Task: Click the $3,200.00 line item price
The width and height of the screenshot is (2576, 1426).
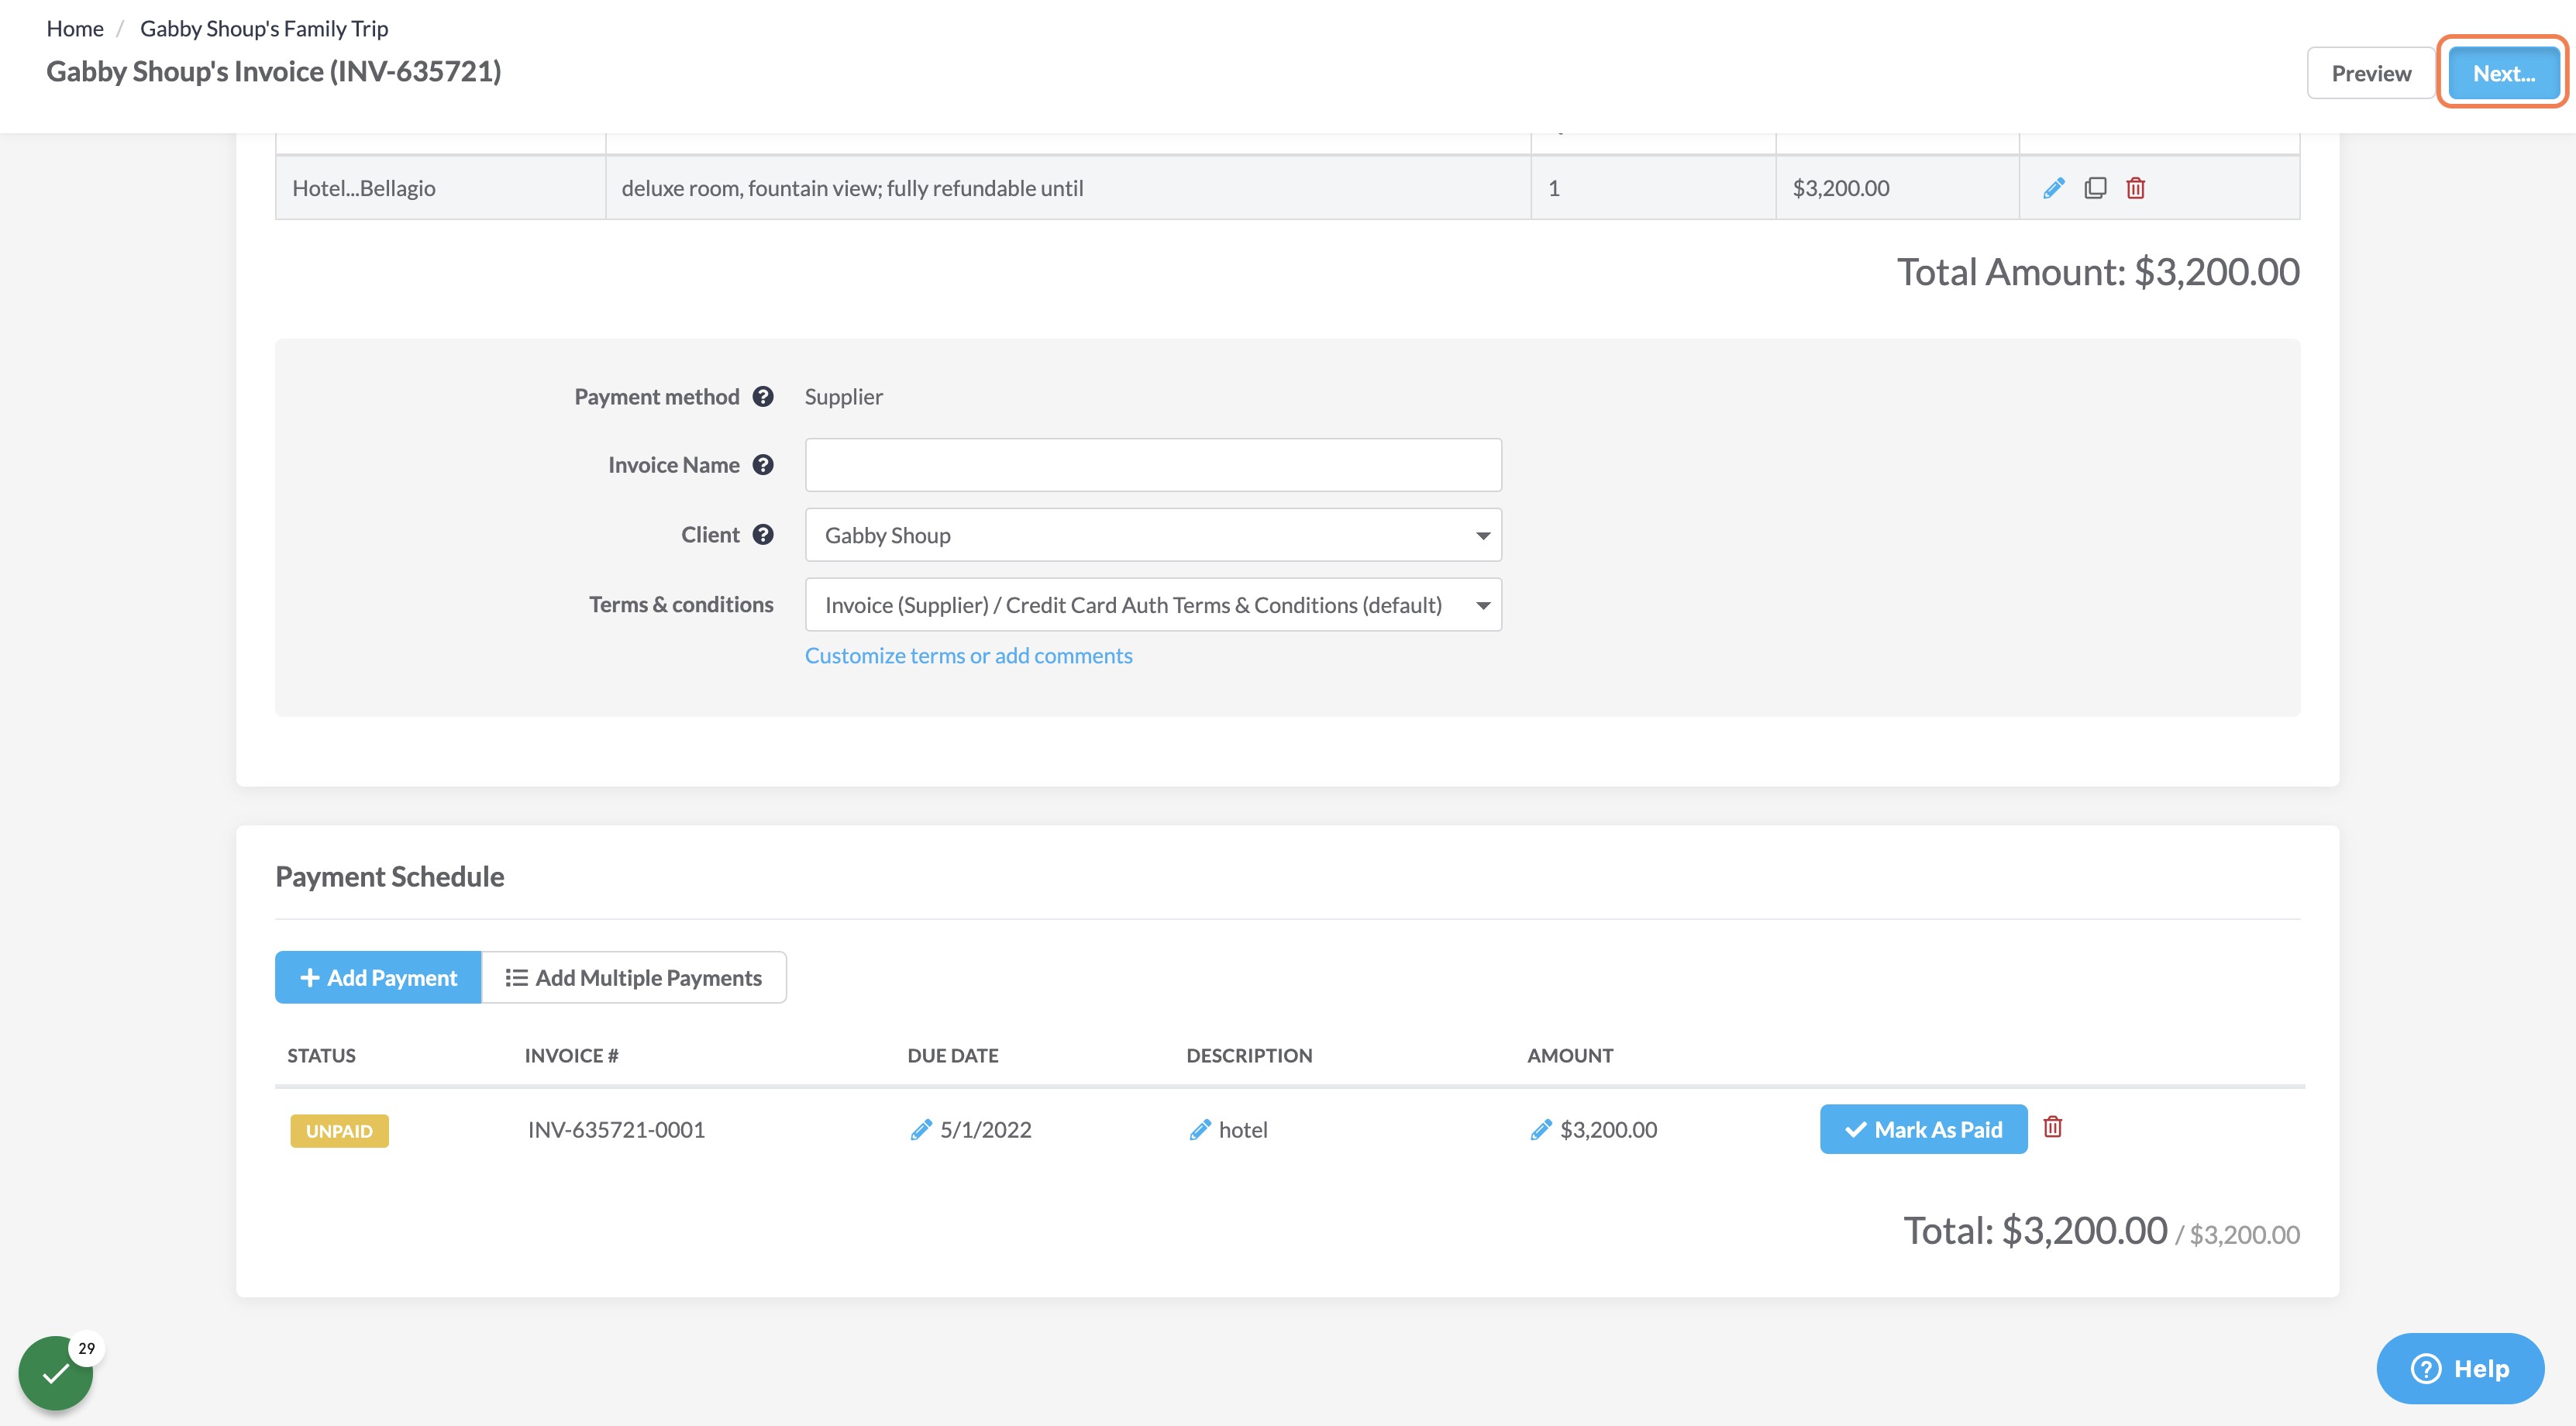Action: click(x=1841, y=188)
